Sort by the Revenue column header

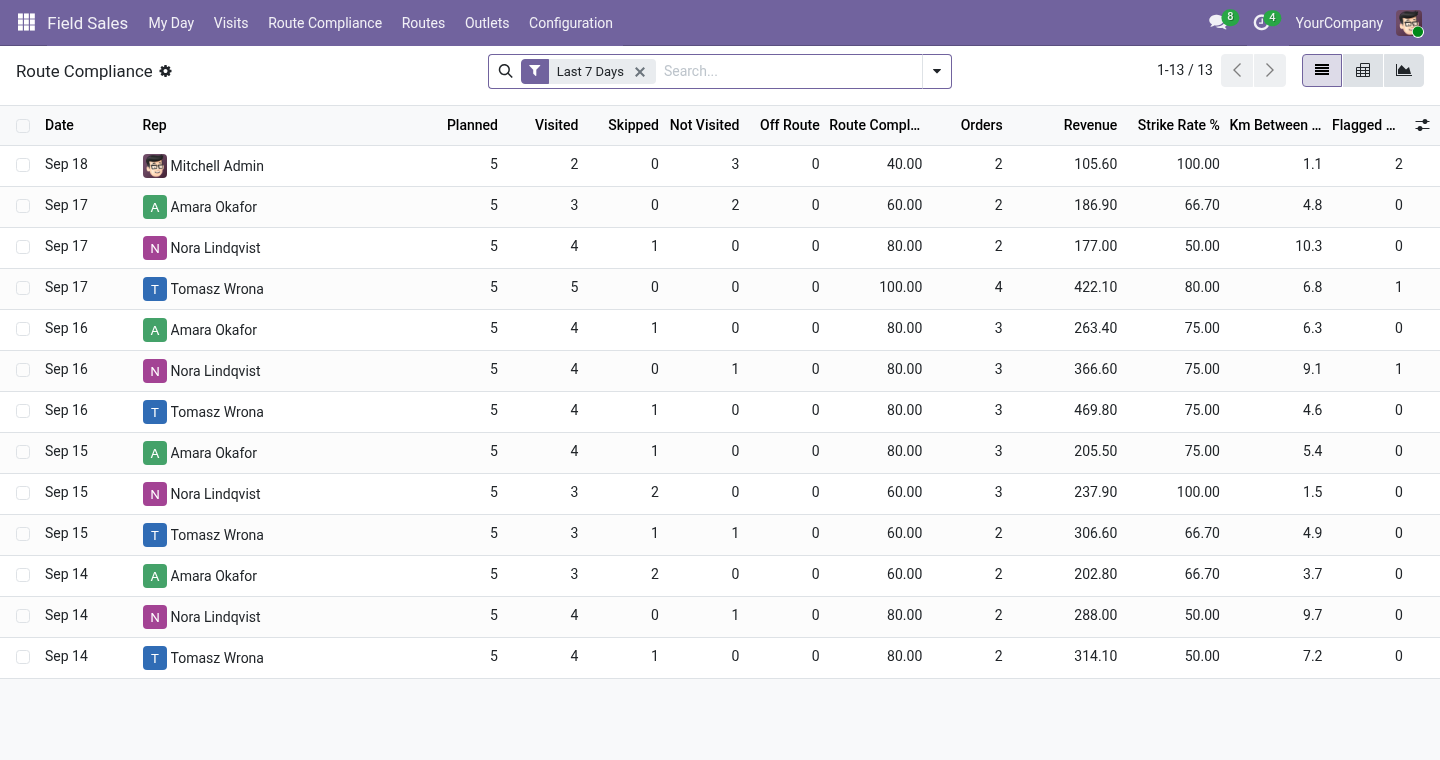[x=1090, y=125]
